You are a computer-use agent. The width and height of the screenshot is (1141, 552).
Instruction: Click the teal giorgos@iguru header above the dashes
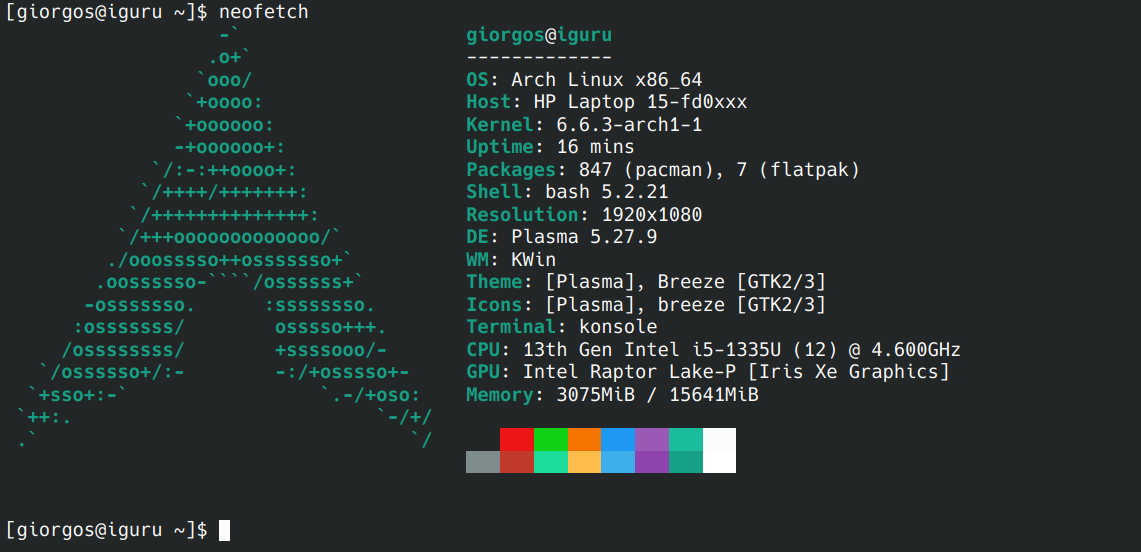[538, 35]
